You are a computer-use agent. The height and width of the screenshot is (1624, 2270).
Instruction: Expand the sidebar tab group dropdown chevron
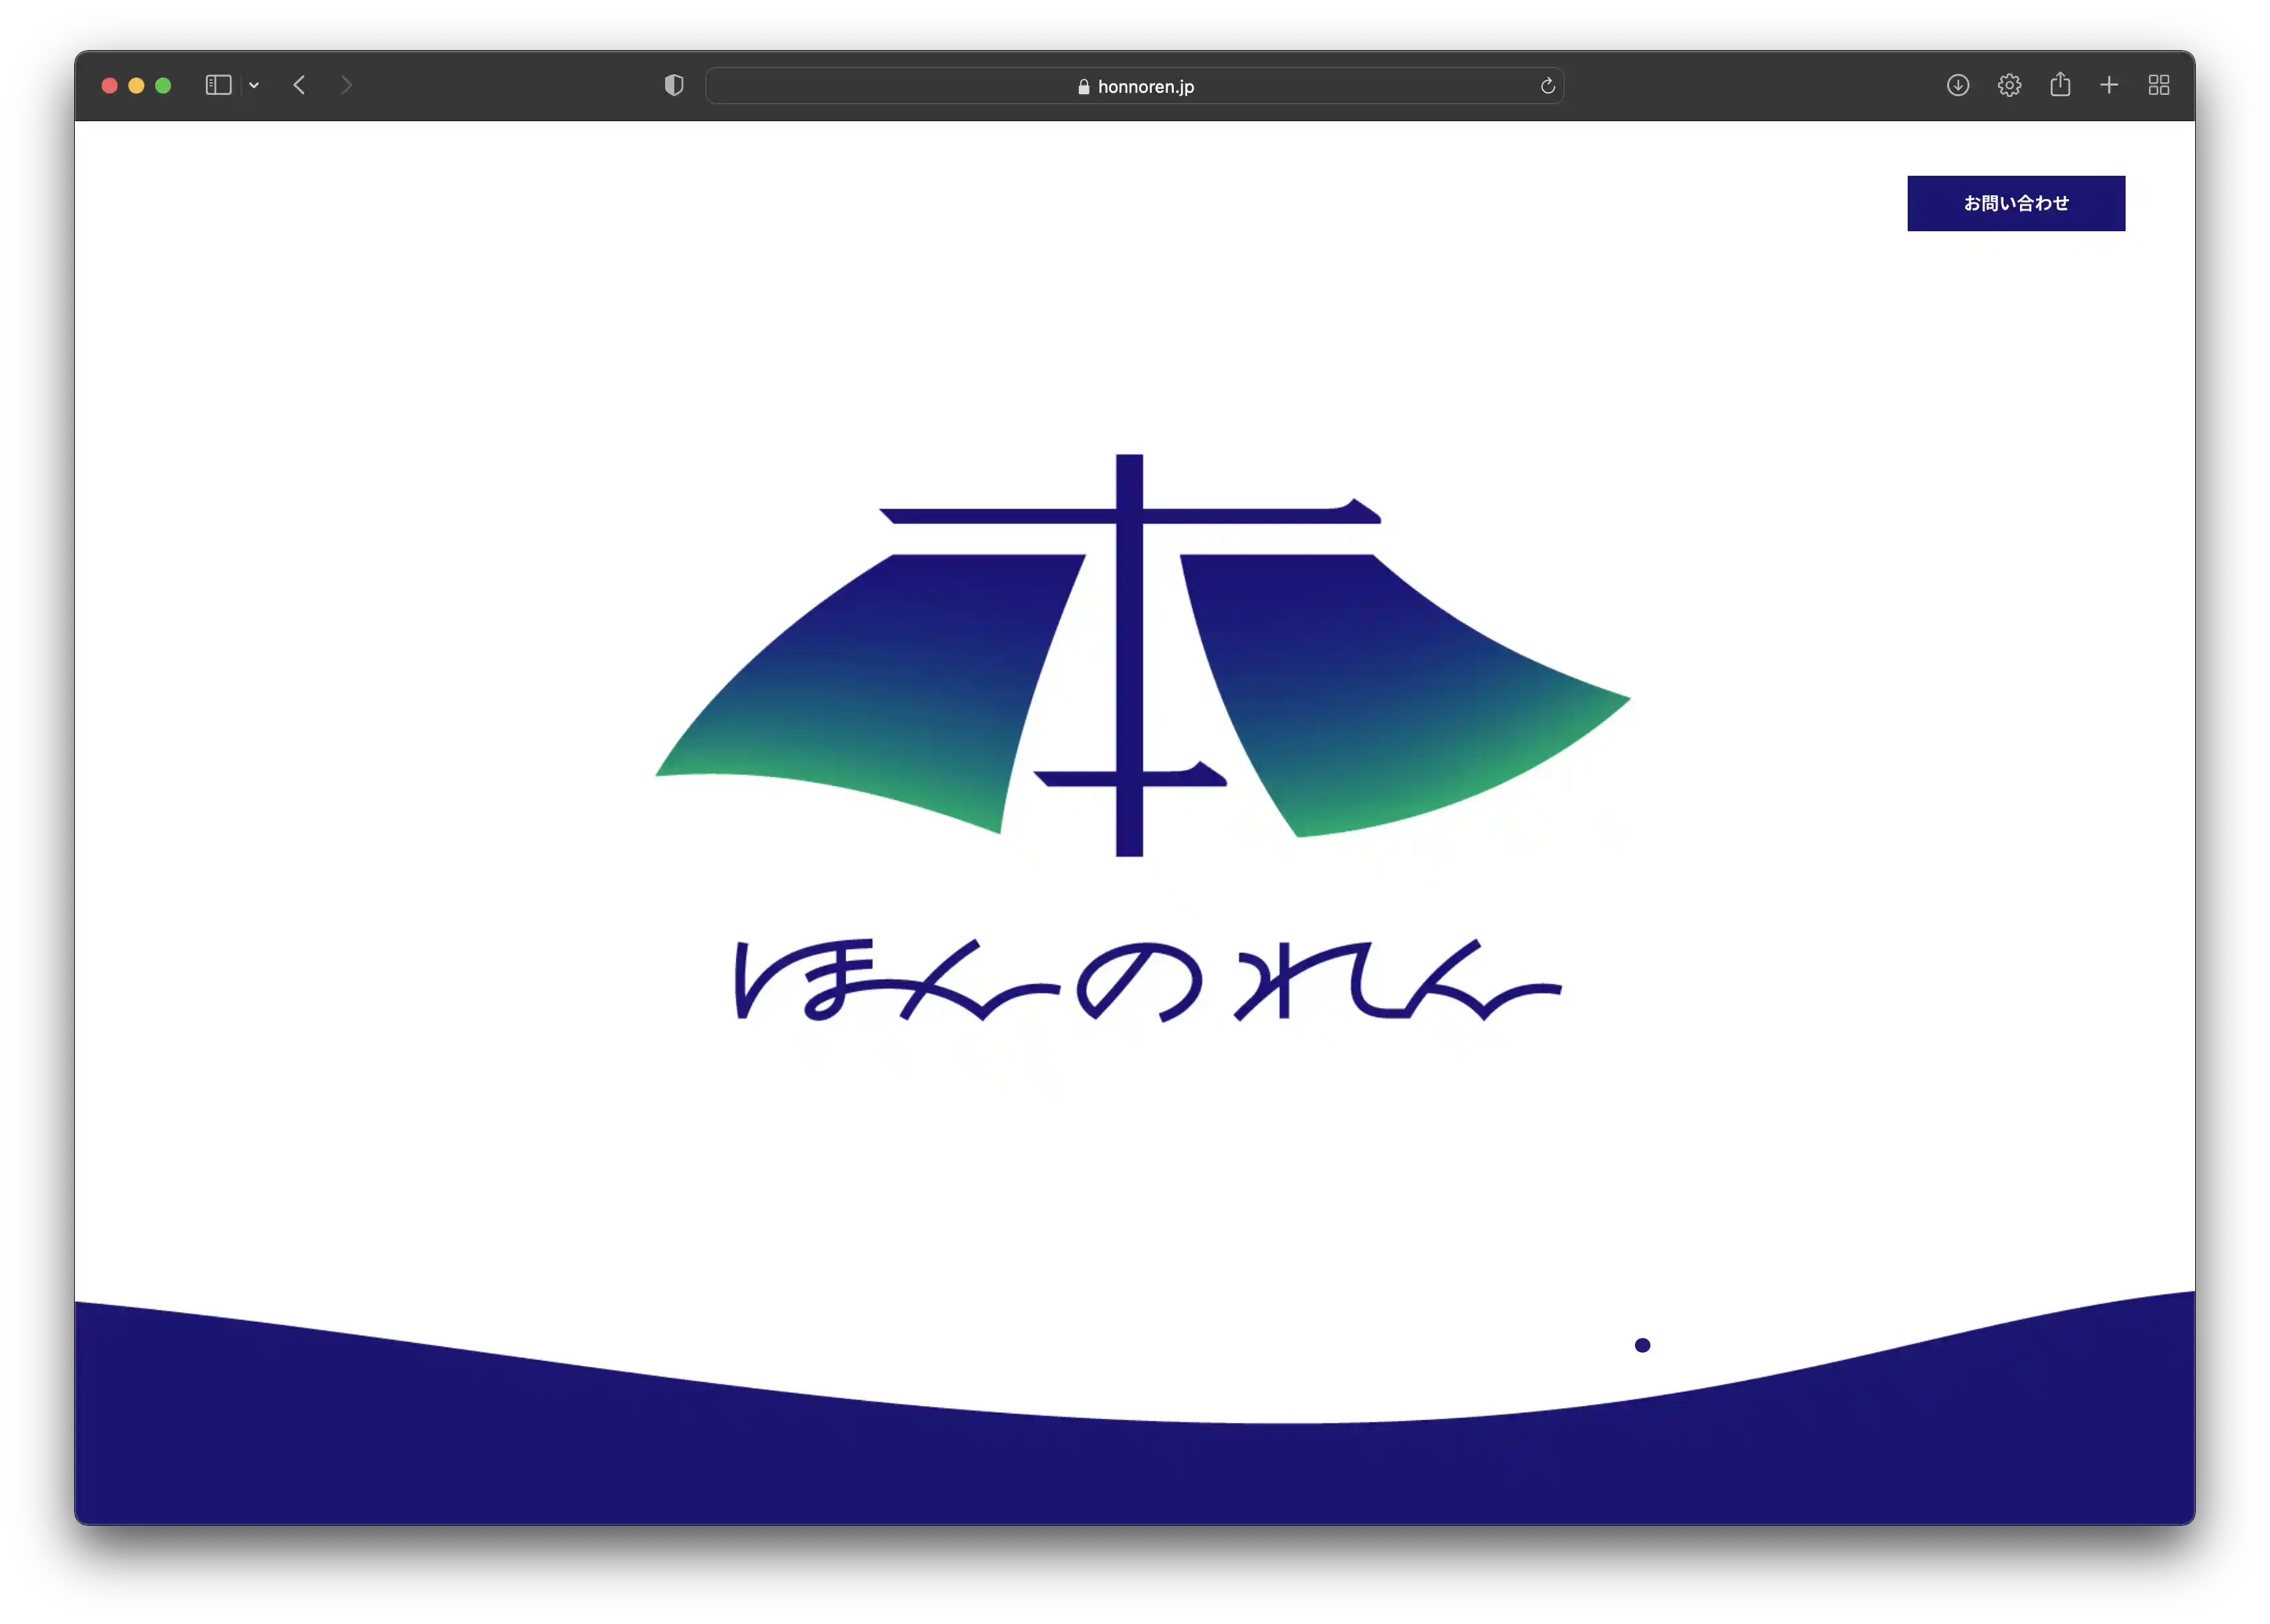254,86
